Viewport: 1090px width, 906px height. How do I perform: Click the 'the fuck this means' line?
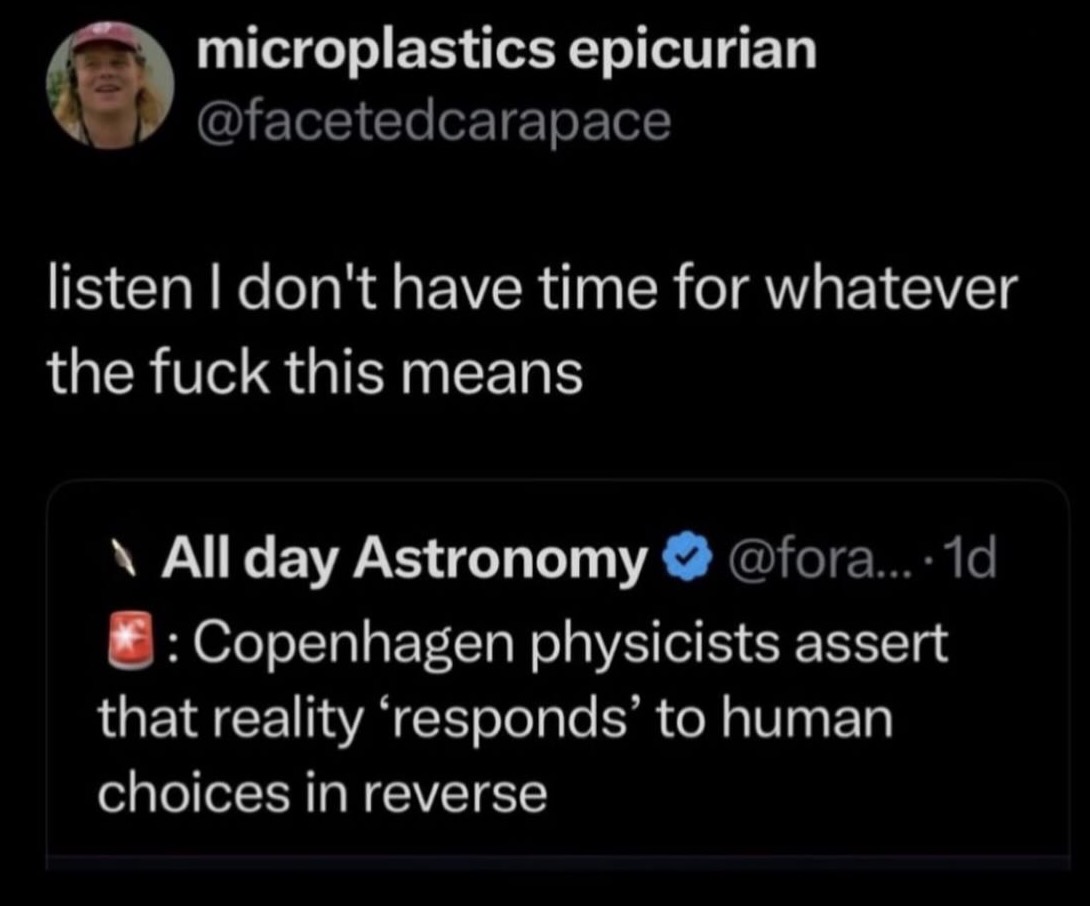(x=315, y=373)
